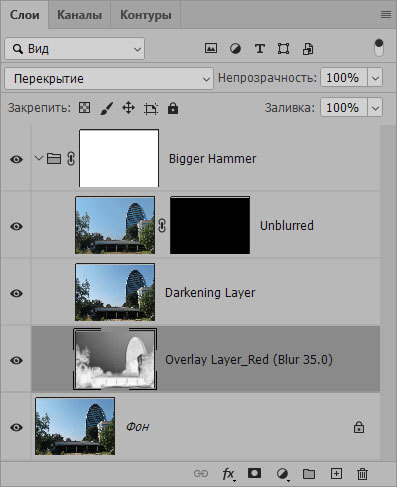Click the Непрозрачность label
The width and height of the screenshot is (397, 487).
coord(267,78)
